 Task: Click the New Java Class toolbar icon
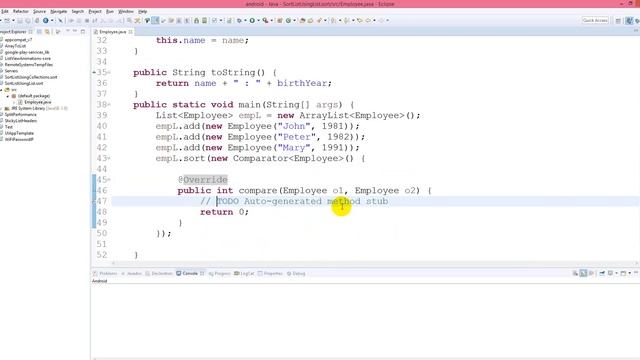pos(288,20)
